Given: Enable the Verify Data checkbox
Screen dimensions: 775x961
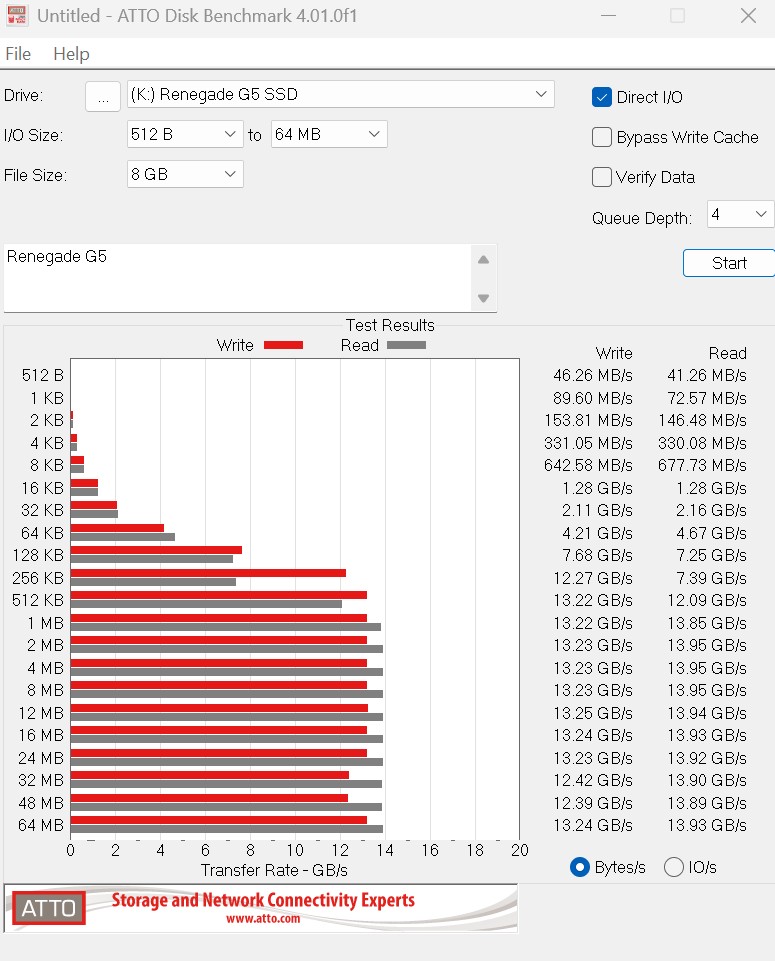Looking at the screenshot, I should [x=602, y=177].
